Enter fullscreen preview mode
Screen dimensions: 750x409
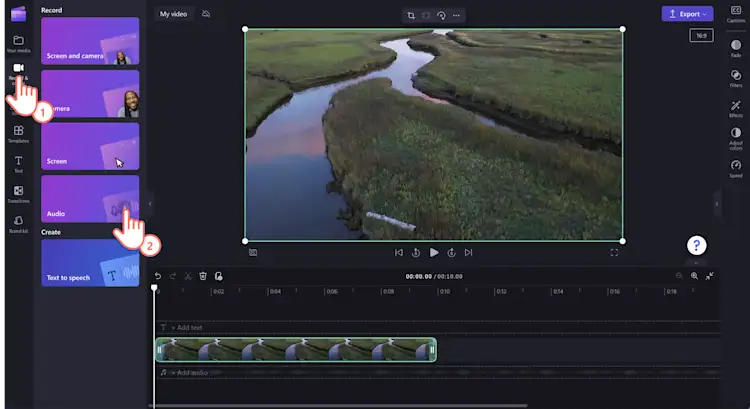pyautogui.click(x=614, y=253)
